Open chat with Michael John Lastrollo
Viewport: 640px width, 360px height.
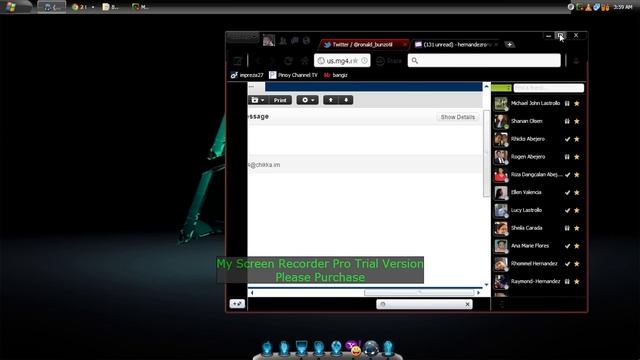535,103
